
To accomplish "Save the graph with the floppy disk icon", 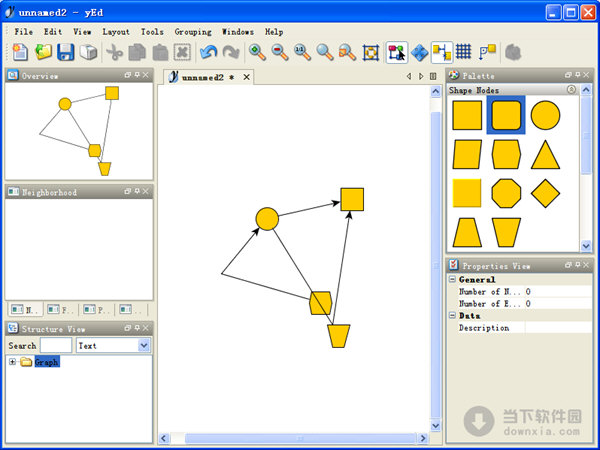I will coord(66,52).
